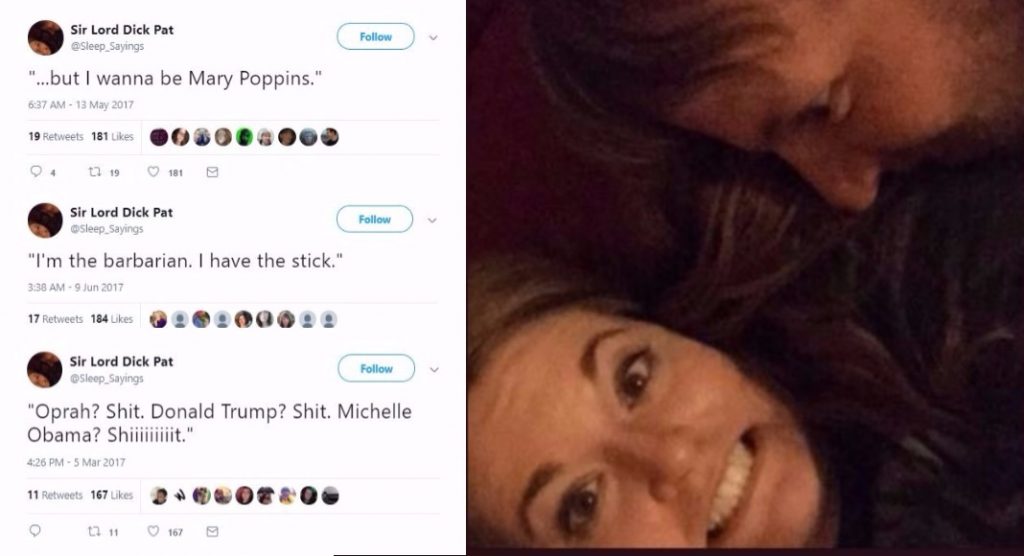Hit the Follow button on the Oprah tweet
Viewport: 1024px width, 556px height.
click(375, 369)
